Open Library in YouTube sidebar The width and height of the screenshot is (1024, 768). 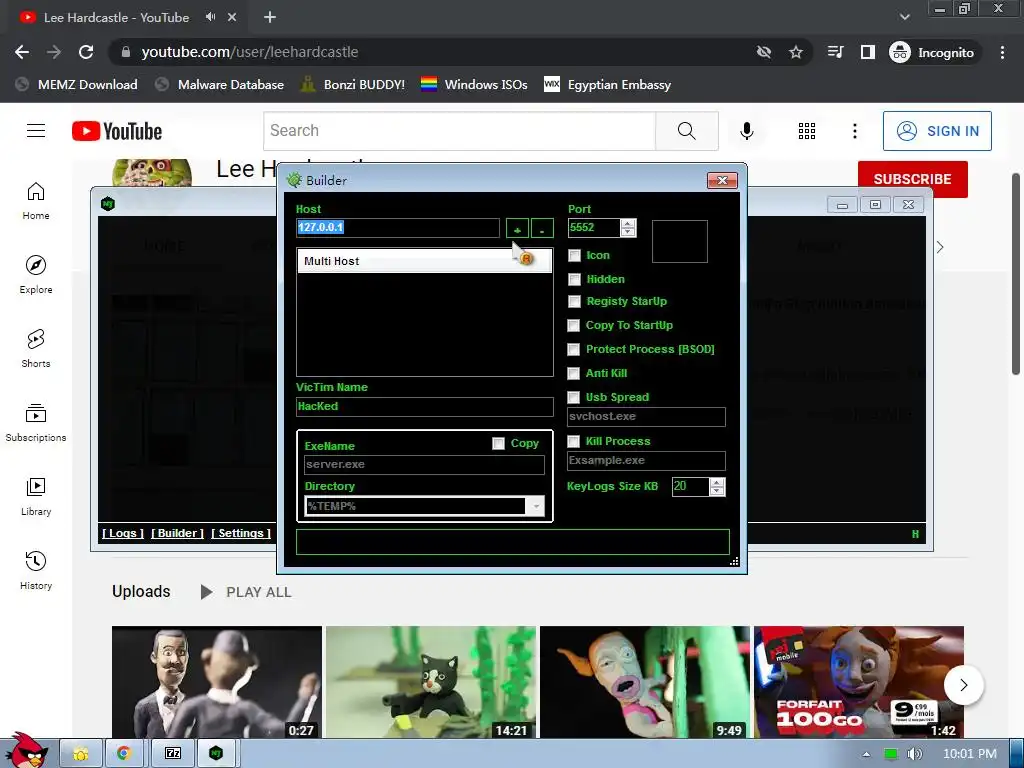point(36,497)
